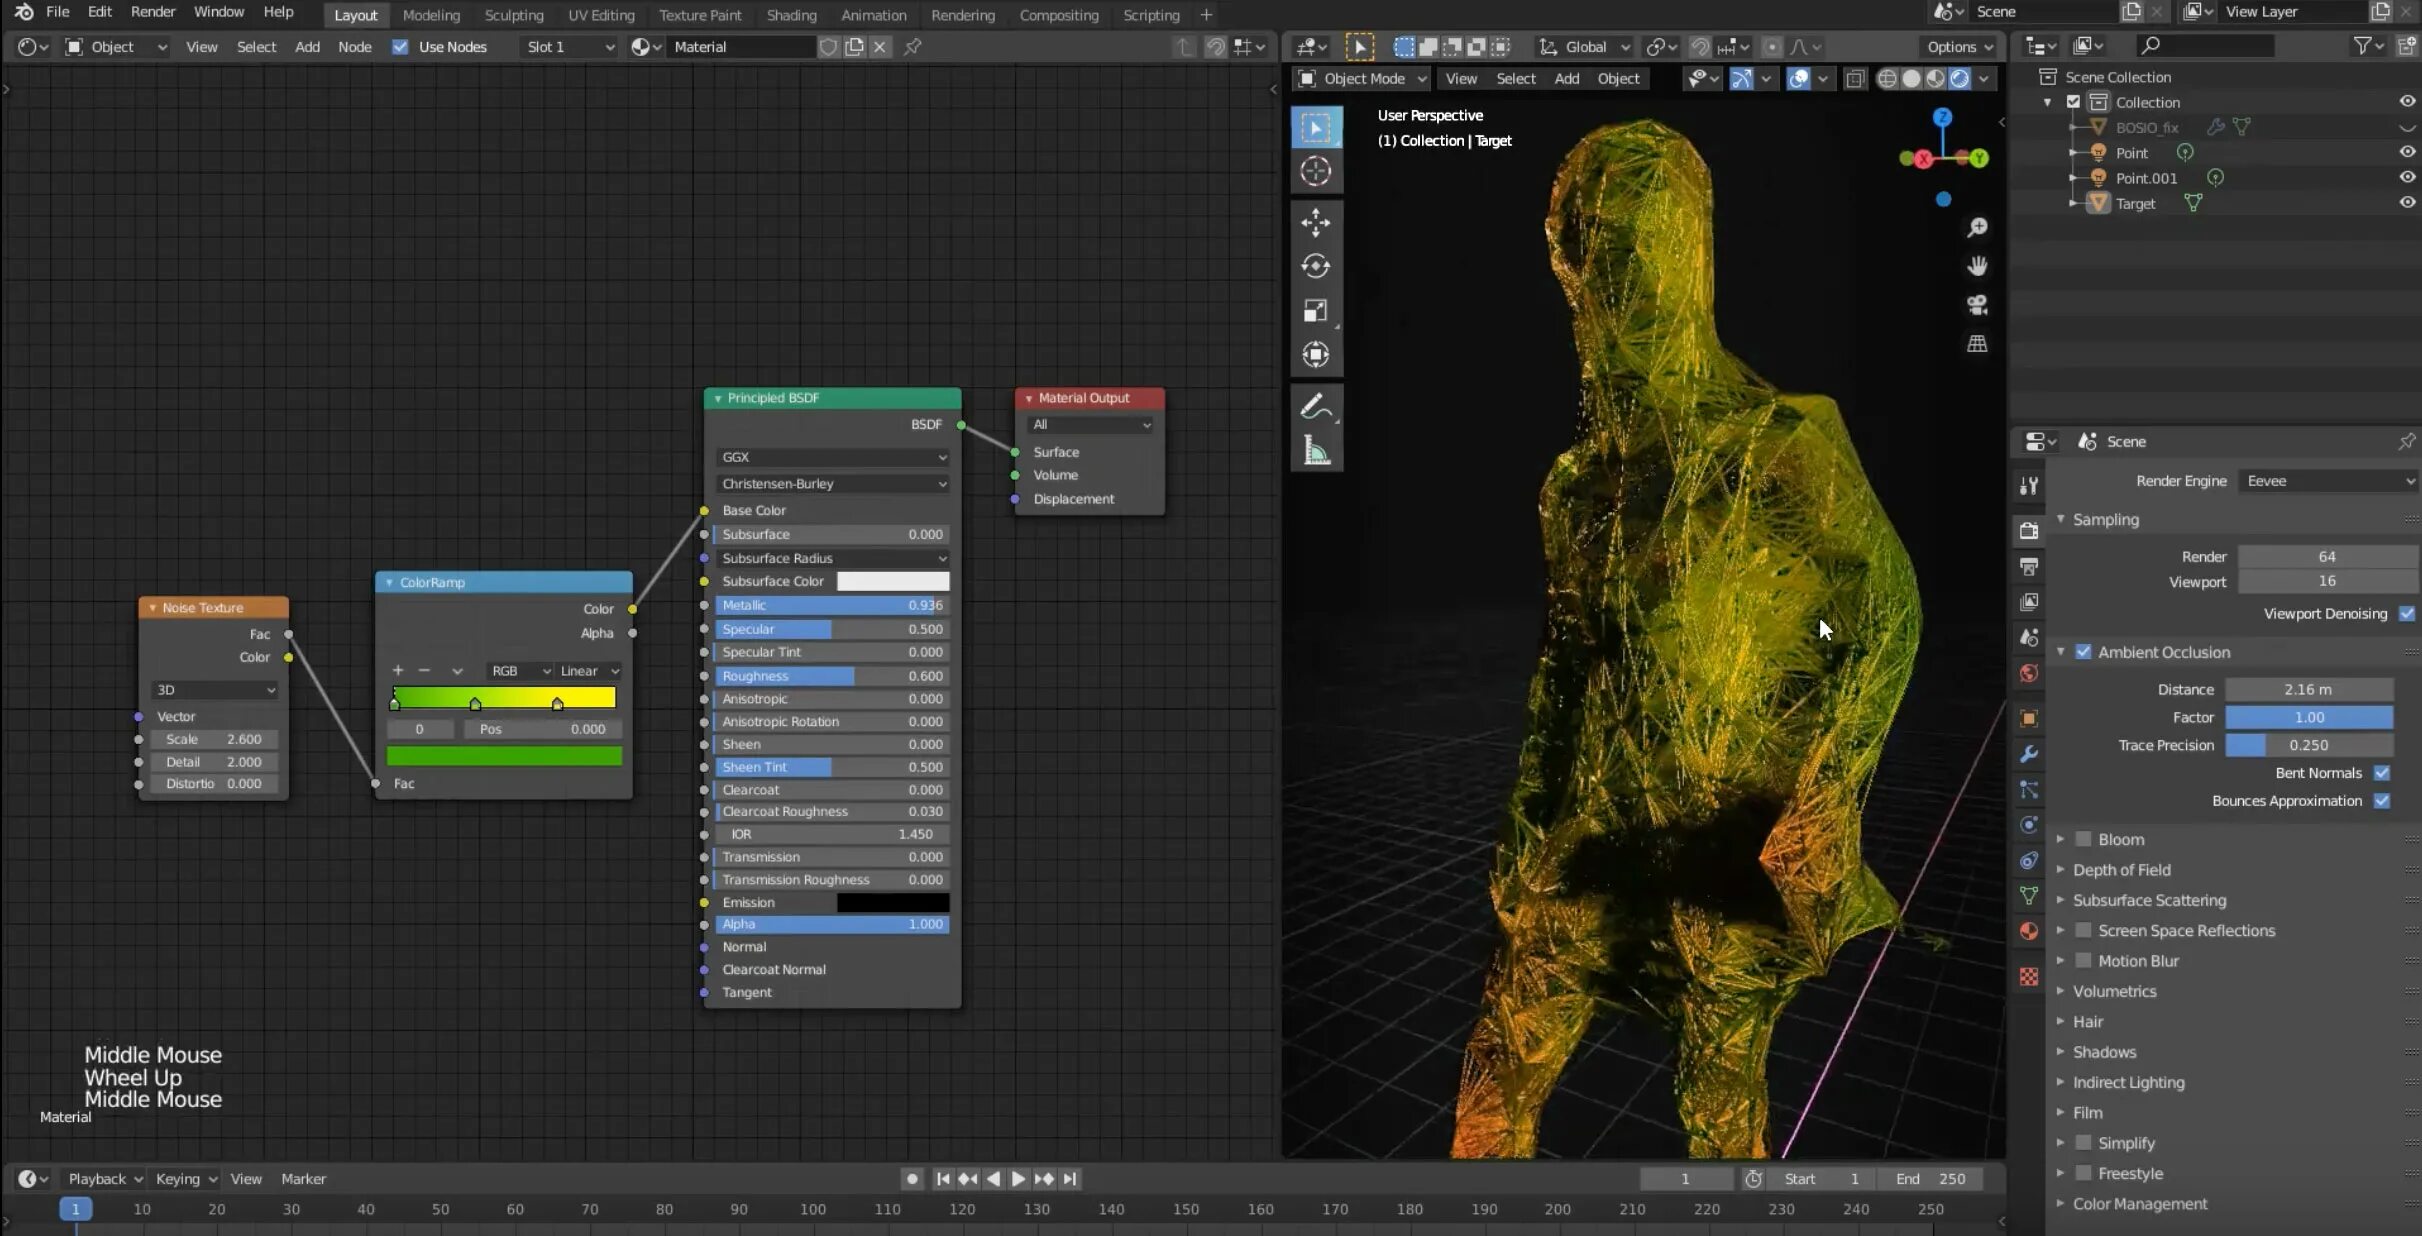Screen dimensions: 2422x1236
Task: Click the 3D Cursor tool
Action: [1315, 171]
